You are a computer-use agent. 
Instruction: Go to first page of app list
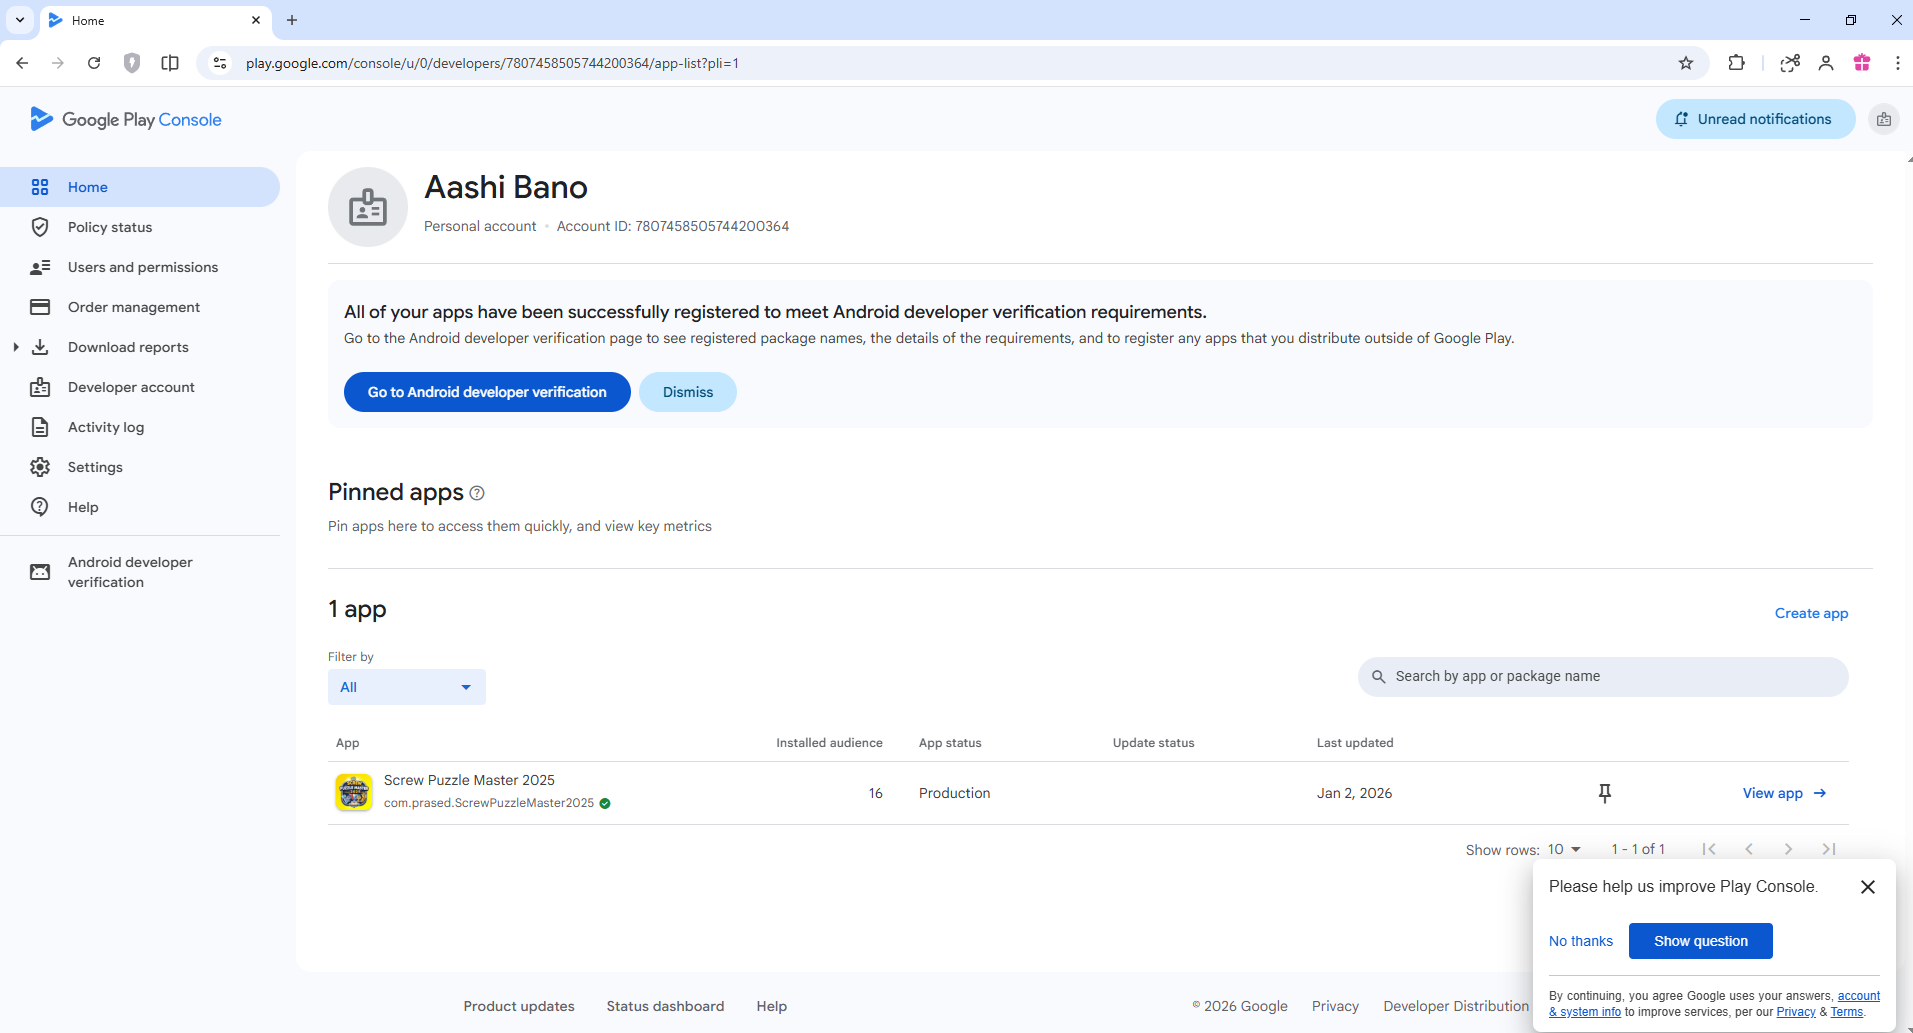[1709, 849]
